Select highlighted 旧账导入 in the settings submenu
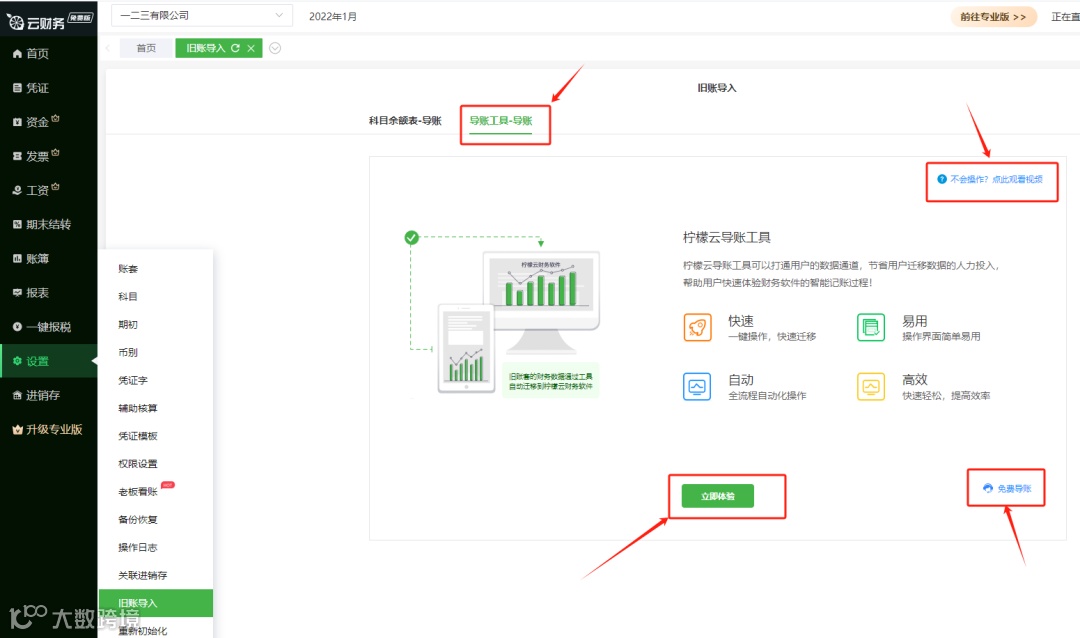The height and width of the screenshot is (638, 1080). (x=156, y=603)
